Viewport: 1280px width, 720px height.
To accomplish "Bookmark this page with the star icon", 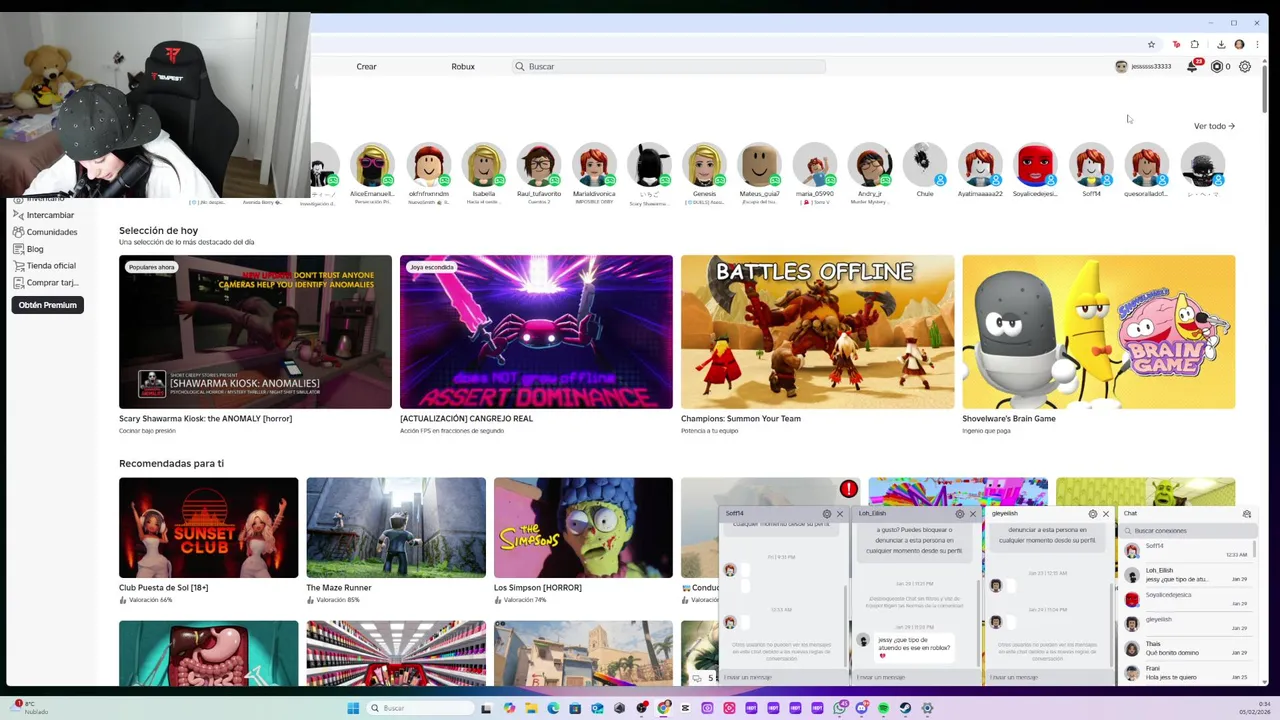I will [1151, 44].
